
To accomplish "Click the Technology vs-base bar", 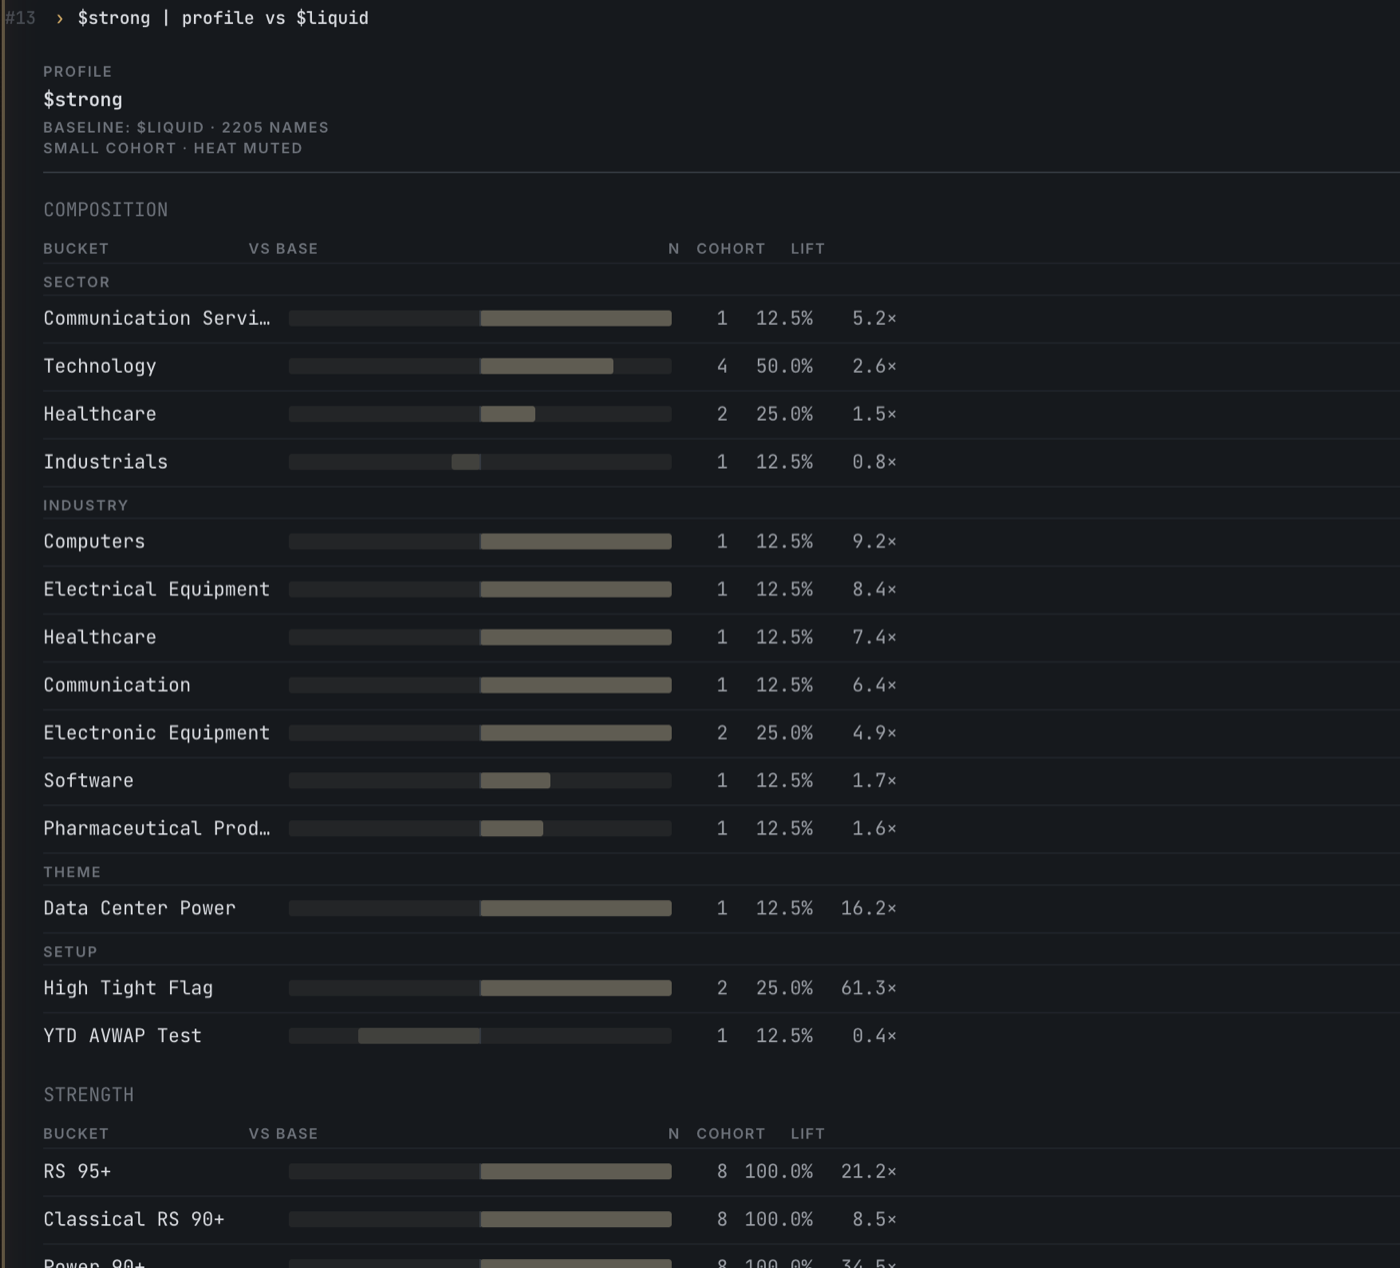I will (480, 366).
